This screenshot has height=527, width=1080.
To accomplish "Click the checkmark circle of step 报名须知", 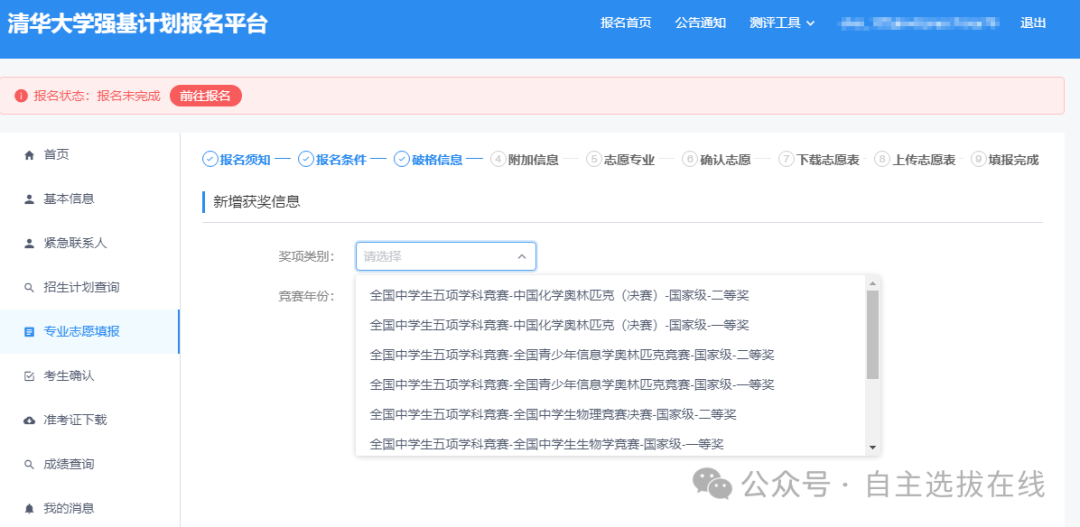I will click(x=209, y=159).
